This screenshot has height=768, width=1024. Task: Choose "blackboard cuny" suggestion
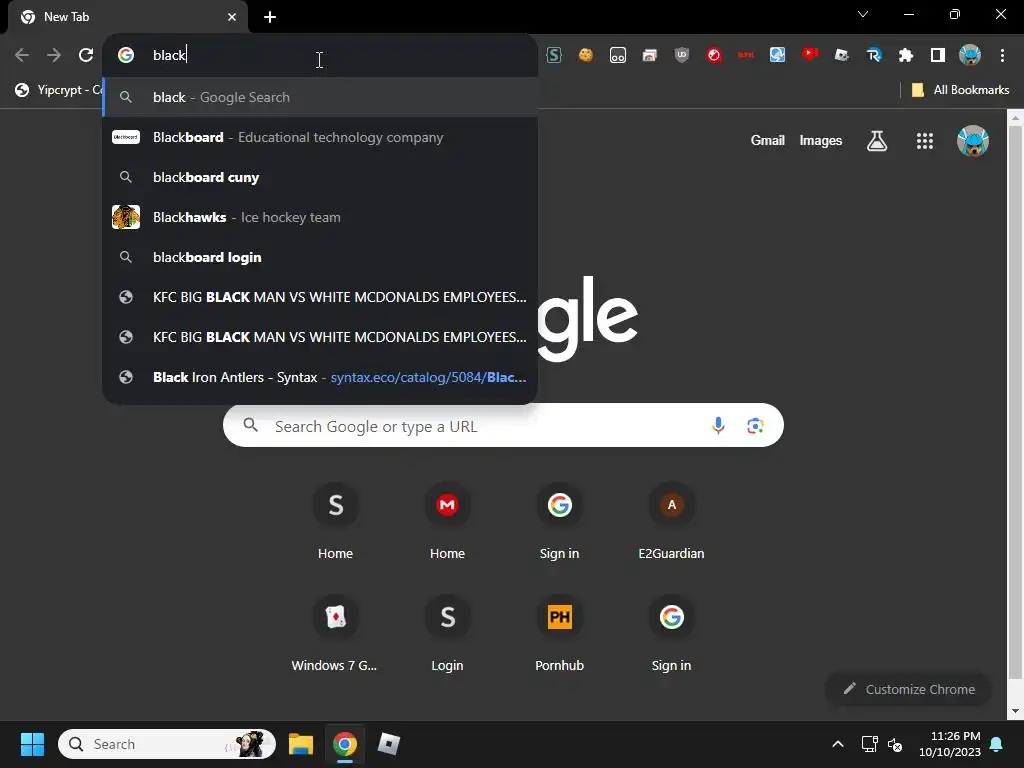click(x=320, y=177)
